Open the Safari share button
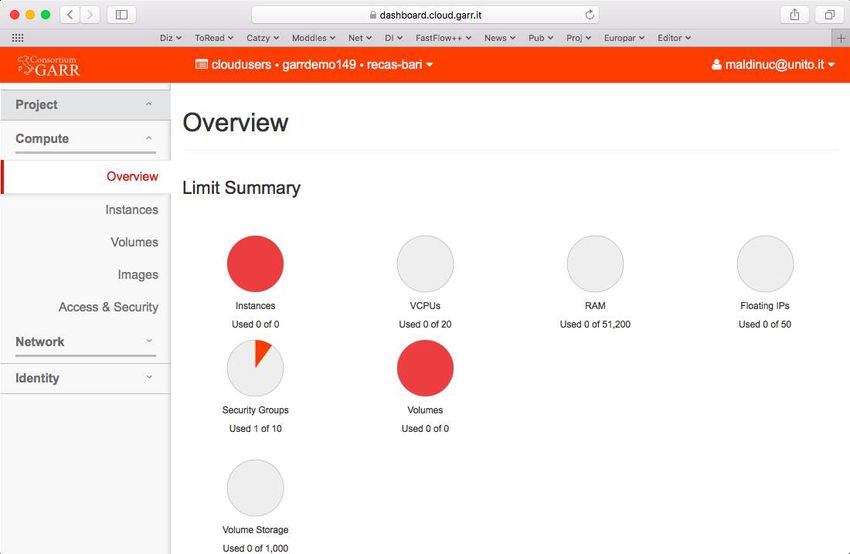The image size is (850, 554). [794, 15]
